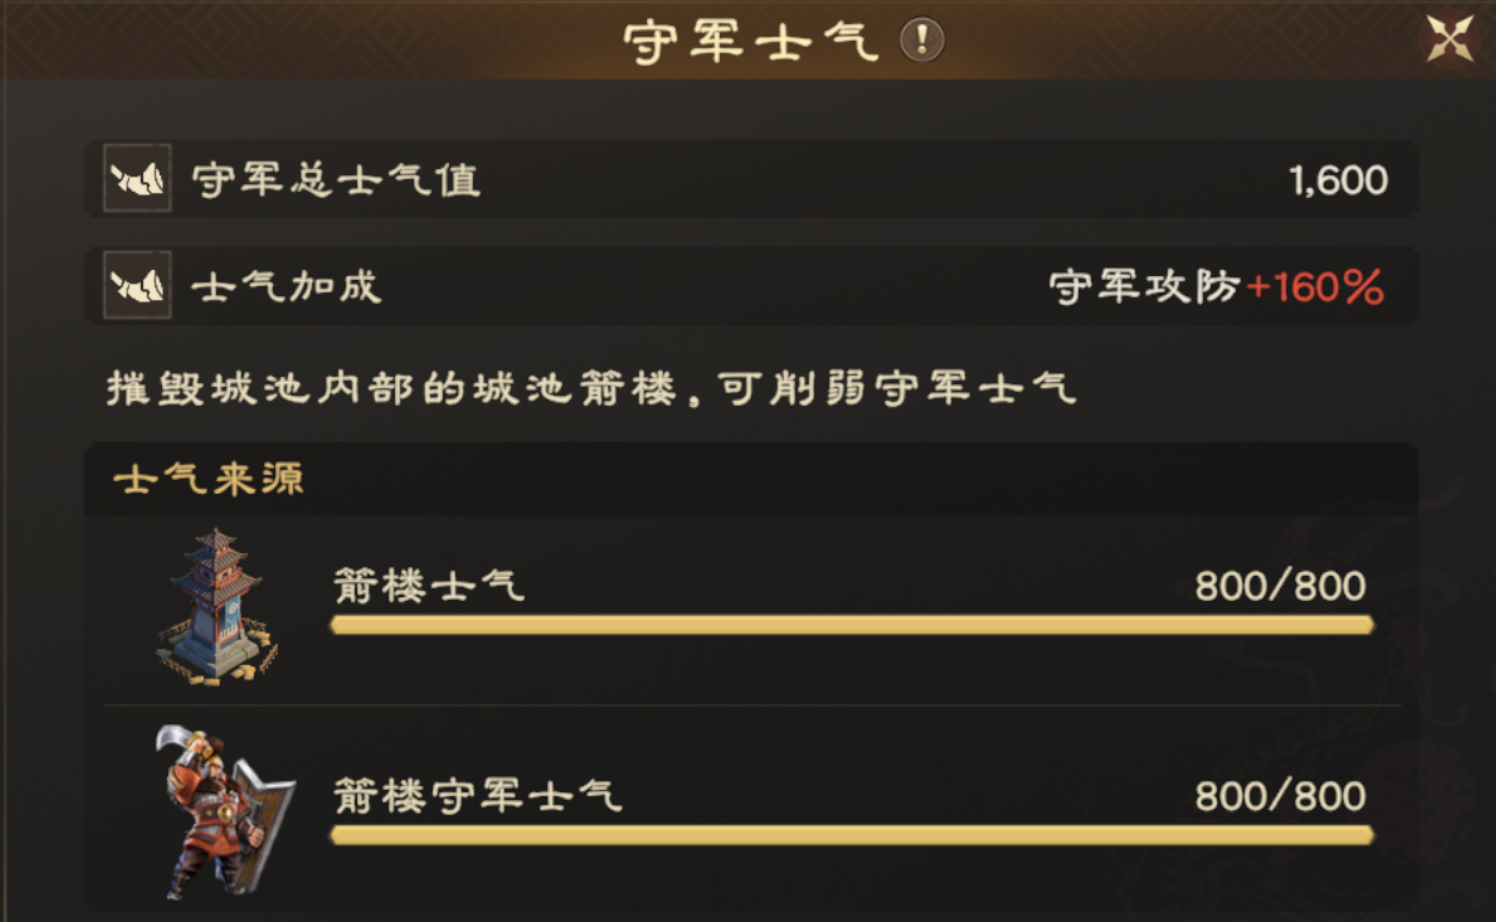1496x922 pixels.
Task: Click the morale icon beside 士气加成
Action: click(138, 286)
